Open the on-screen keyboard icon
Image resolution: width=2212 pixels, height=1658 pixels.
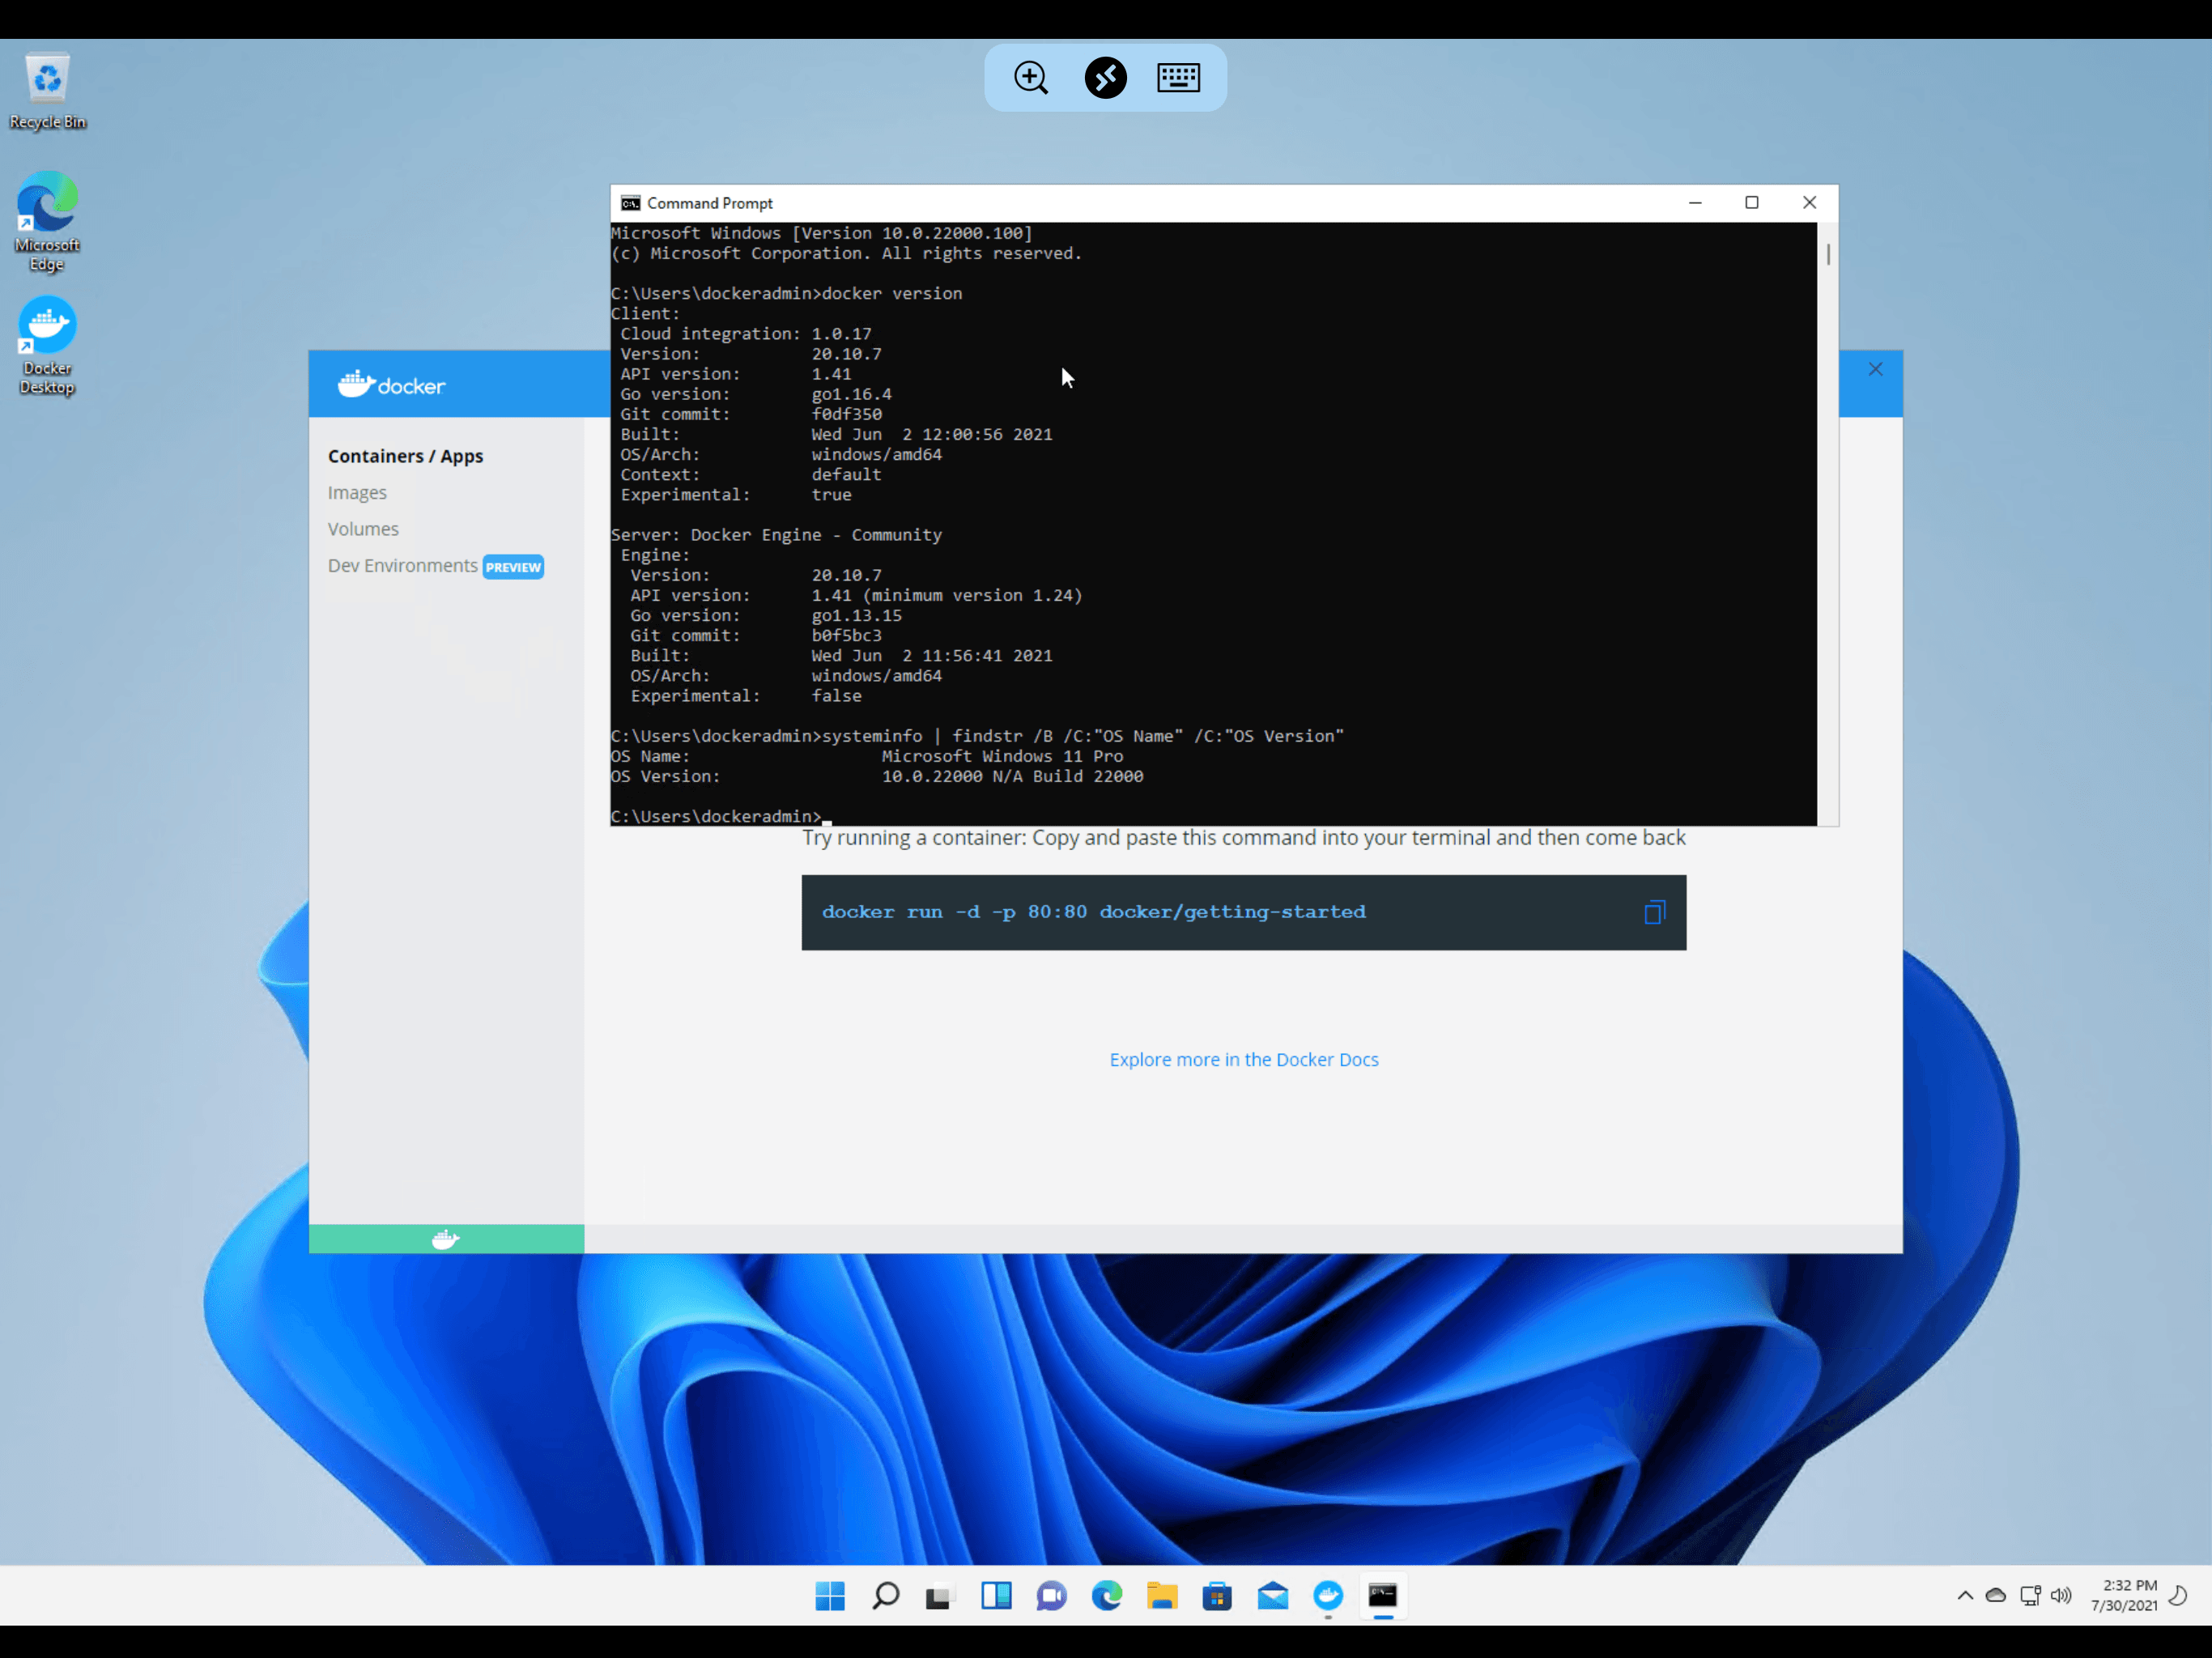[x=1178, y=78]
